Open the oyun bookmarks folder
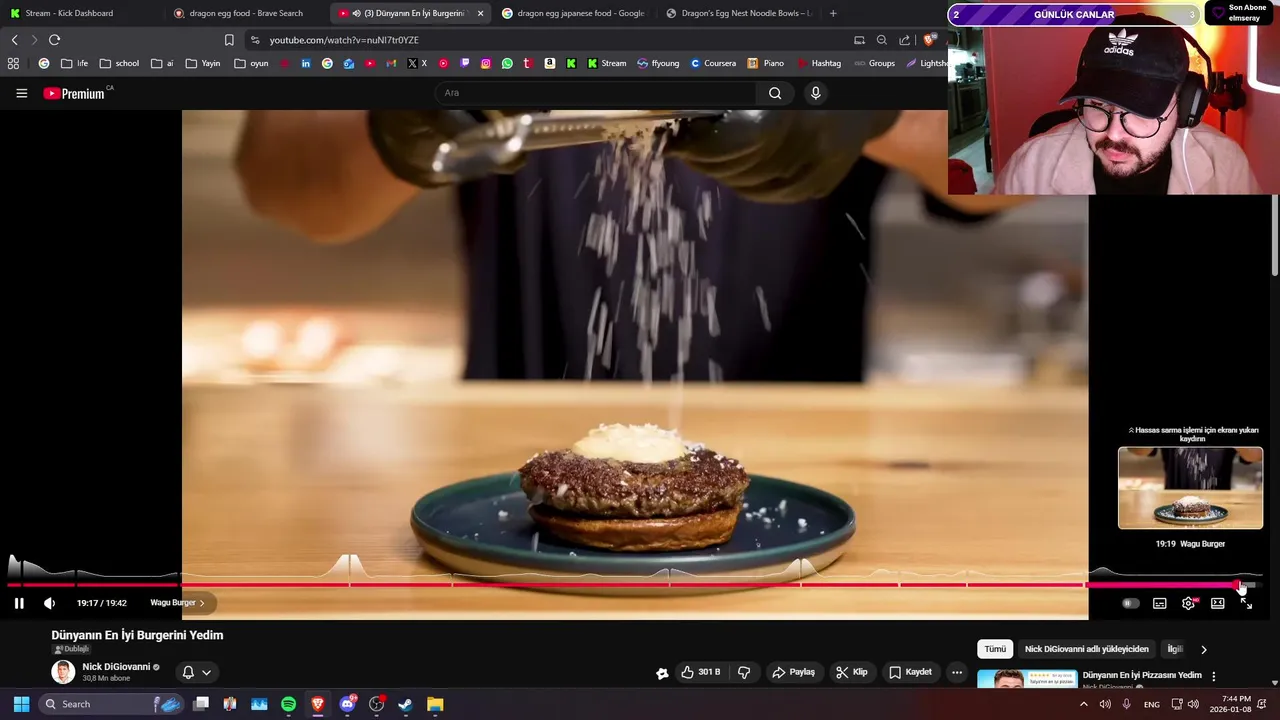 (x=251, y=63)
